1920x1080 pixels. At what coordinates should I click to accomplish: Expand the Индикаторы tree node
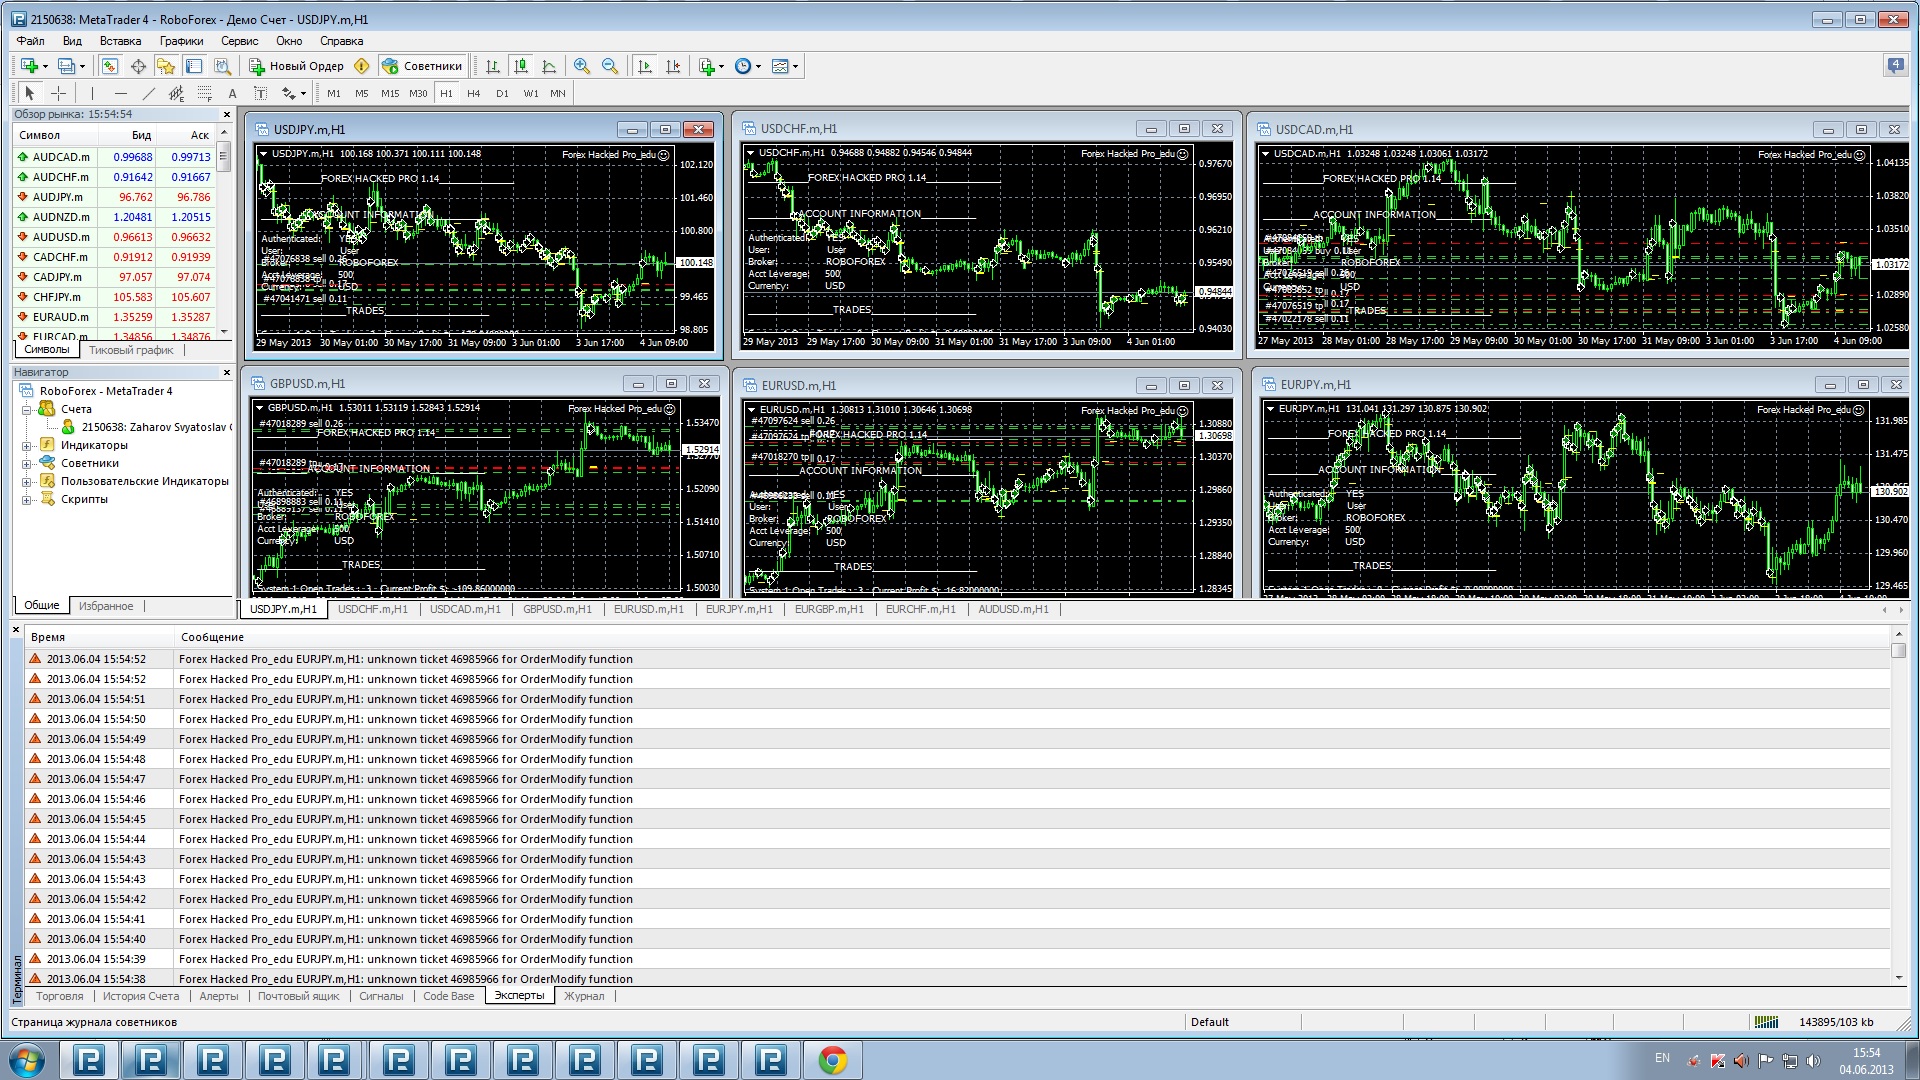[x=27, y=446]
